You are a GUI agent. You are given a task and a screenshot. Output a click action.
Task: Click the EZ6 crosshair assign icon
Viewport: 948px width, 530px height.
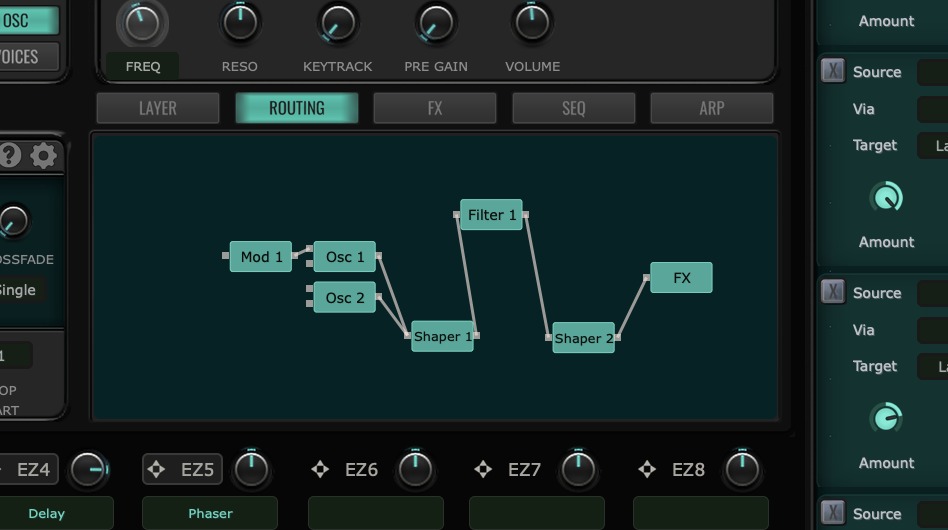click(320, 469)
